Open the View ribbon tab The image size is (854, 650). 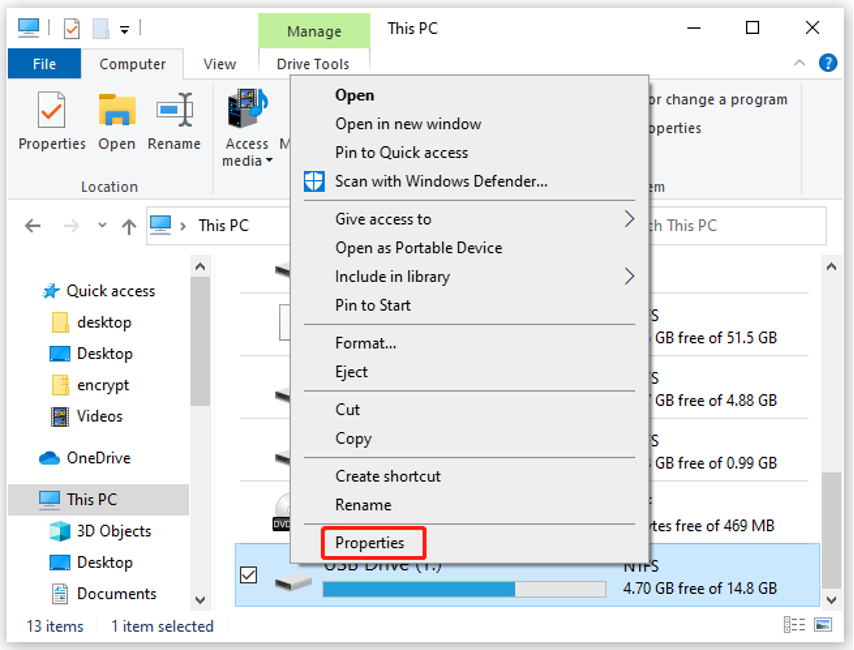pyautogui.click(x=219, y=64)
